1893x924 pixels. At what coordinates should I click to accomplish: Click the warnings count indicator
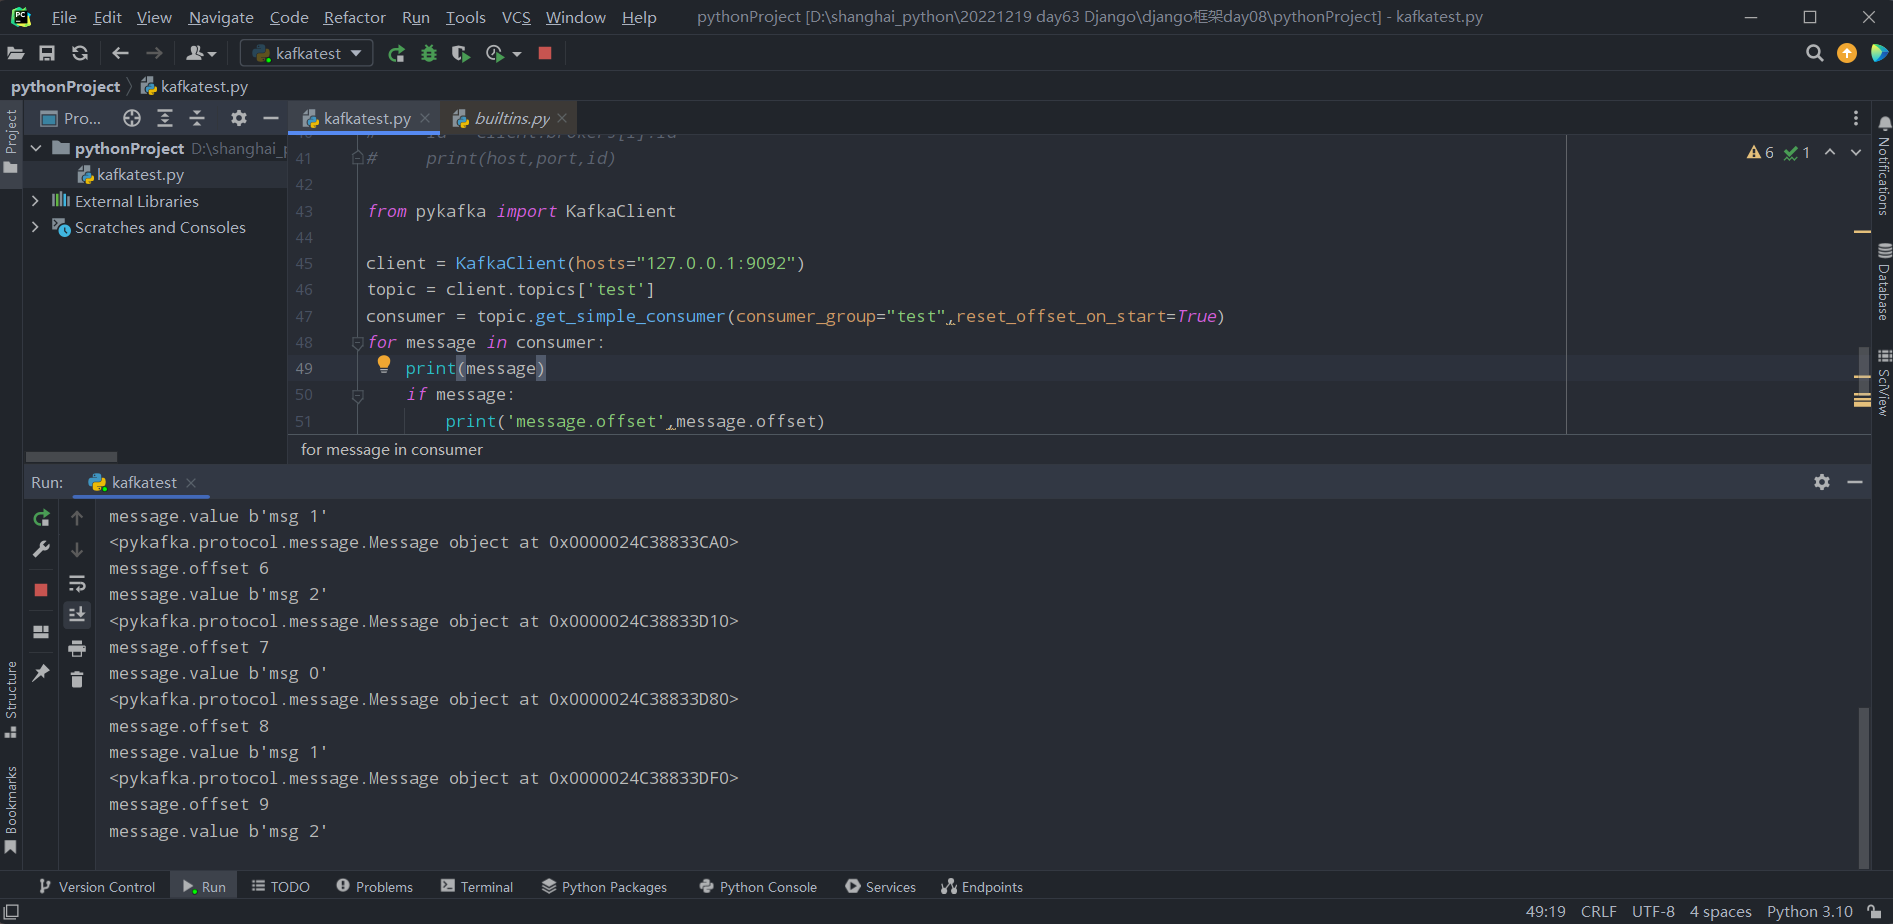(1760, 152)
